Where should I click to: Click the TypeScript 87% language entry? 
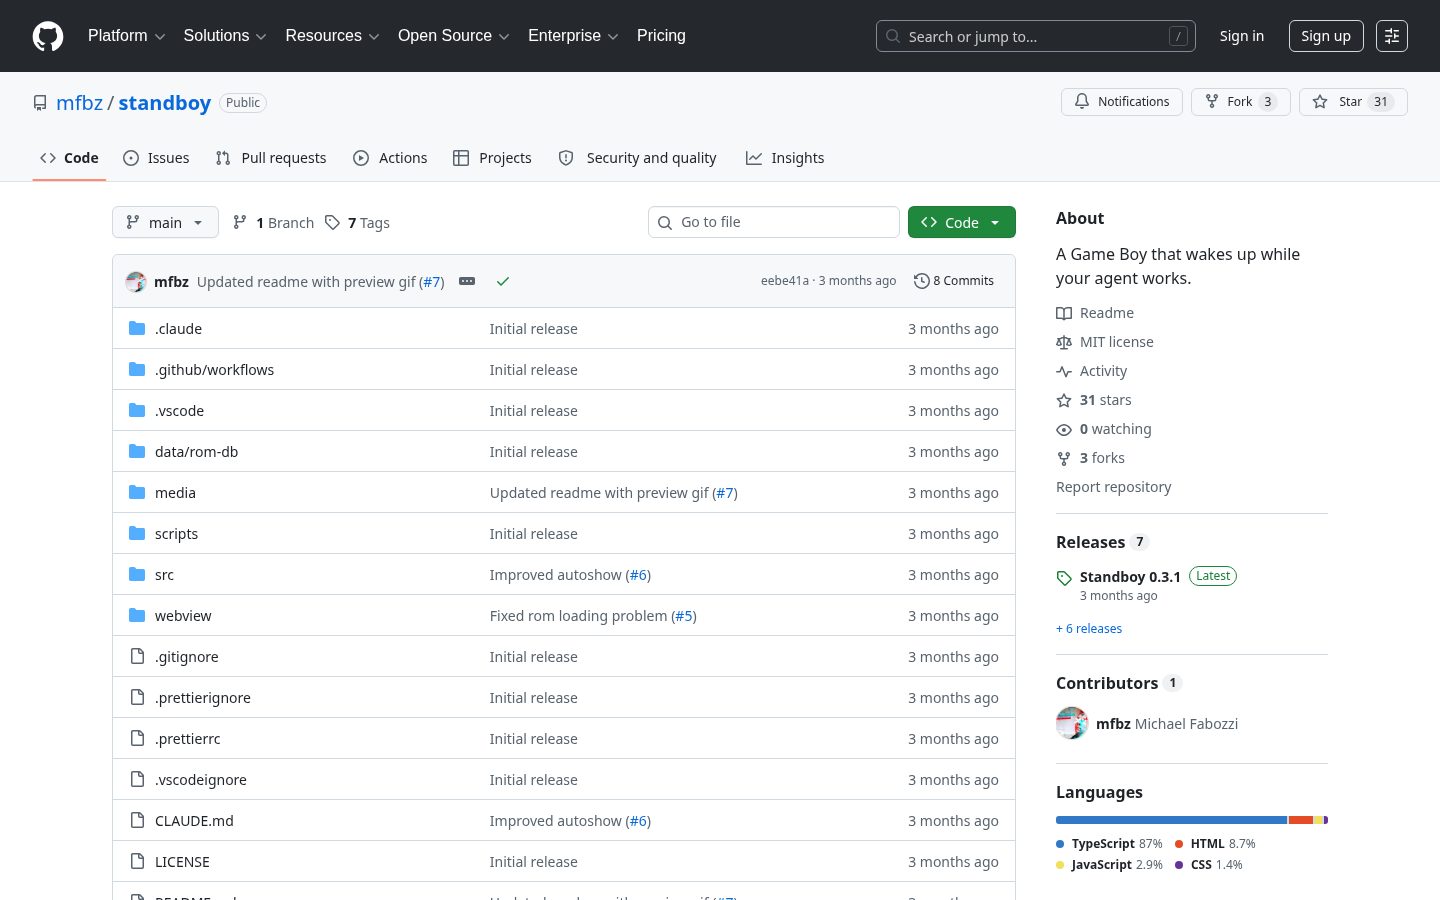[1109, 844]
